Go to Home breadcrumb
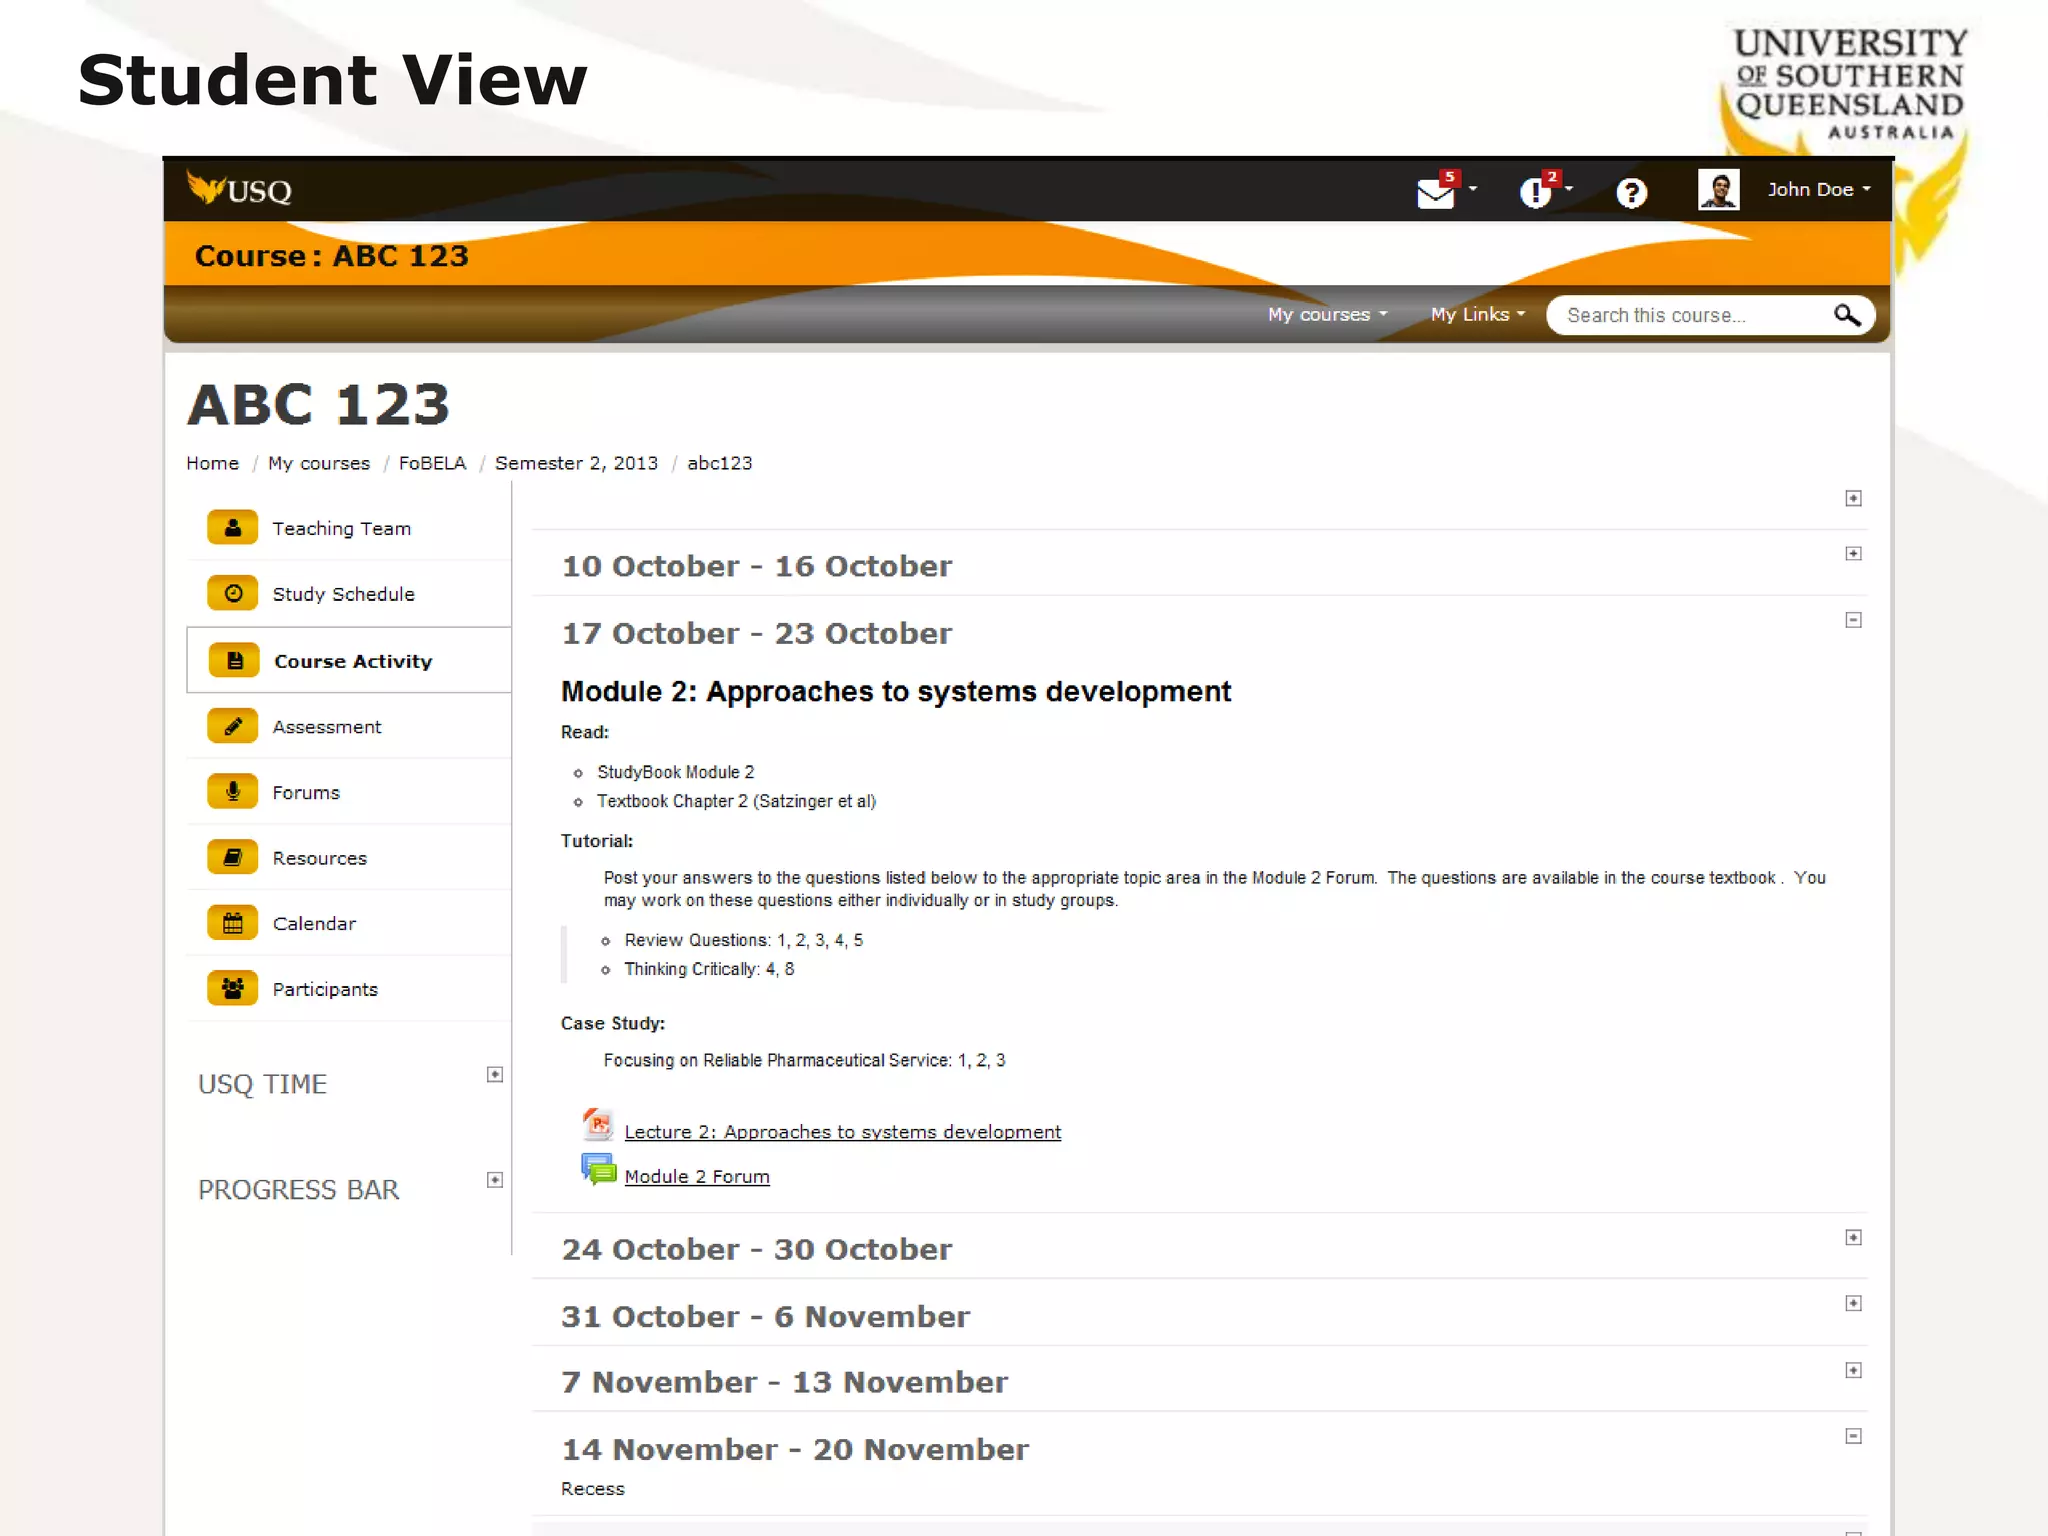The height and width of the screenshot is (1536, 2048). (x=212, y=463)
